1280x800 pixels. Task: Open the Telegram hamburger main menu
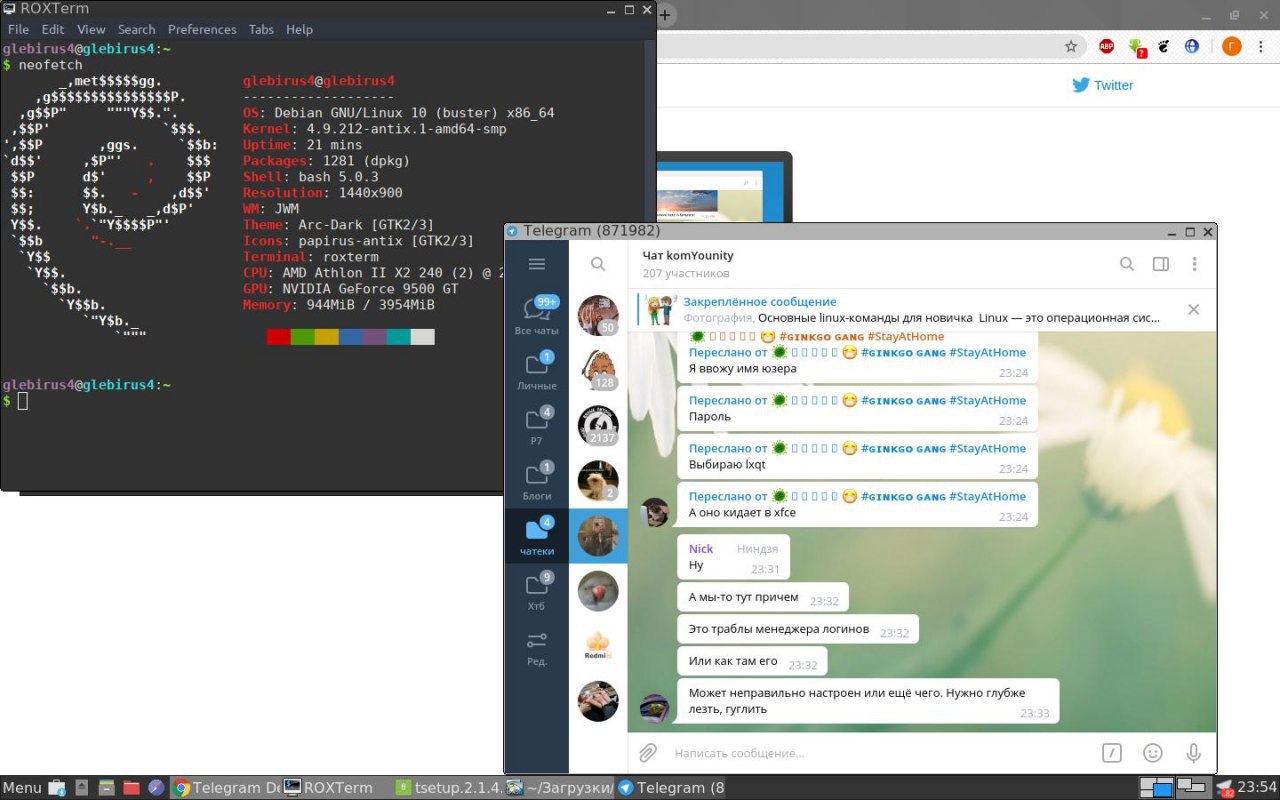537,264
